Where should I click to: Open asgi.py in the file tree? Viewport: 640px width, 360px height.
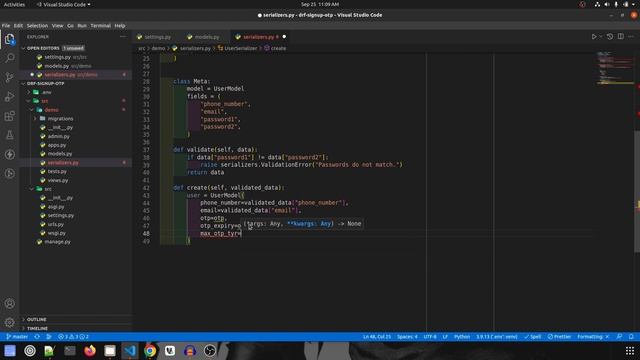coord(56,207)
